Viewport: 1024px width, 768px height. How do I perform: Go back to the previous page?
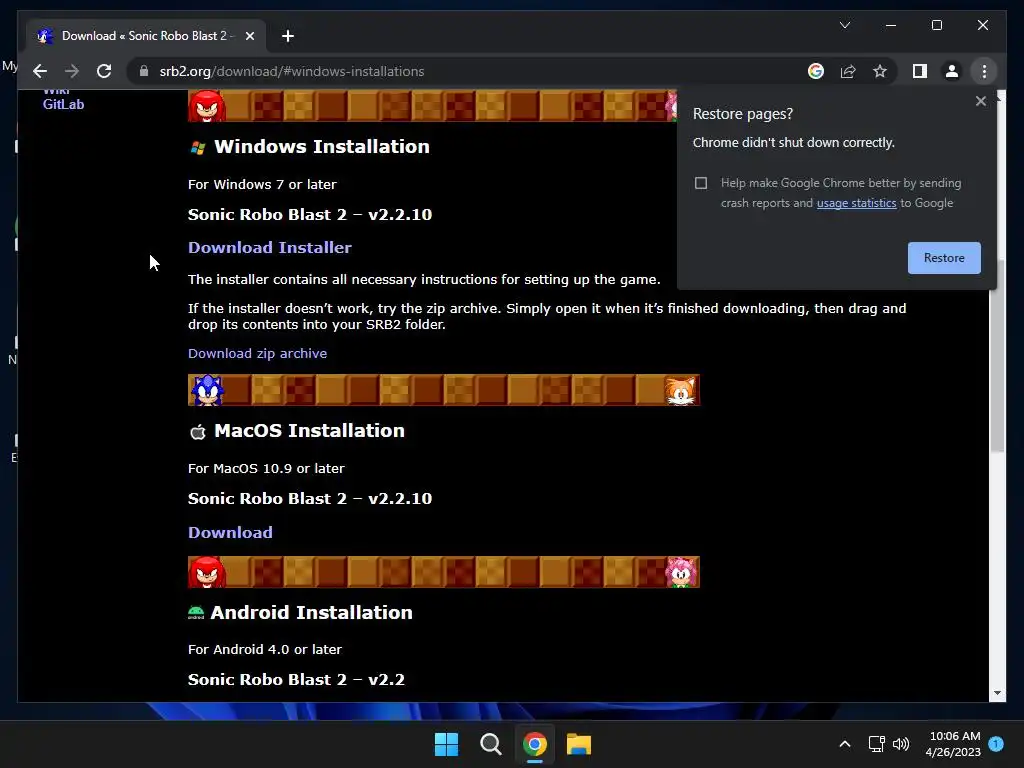(40, 71)
